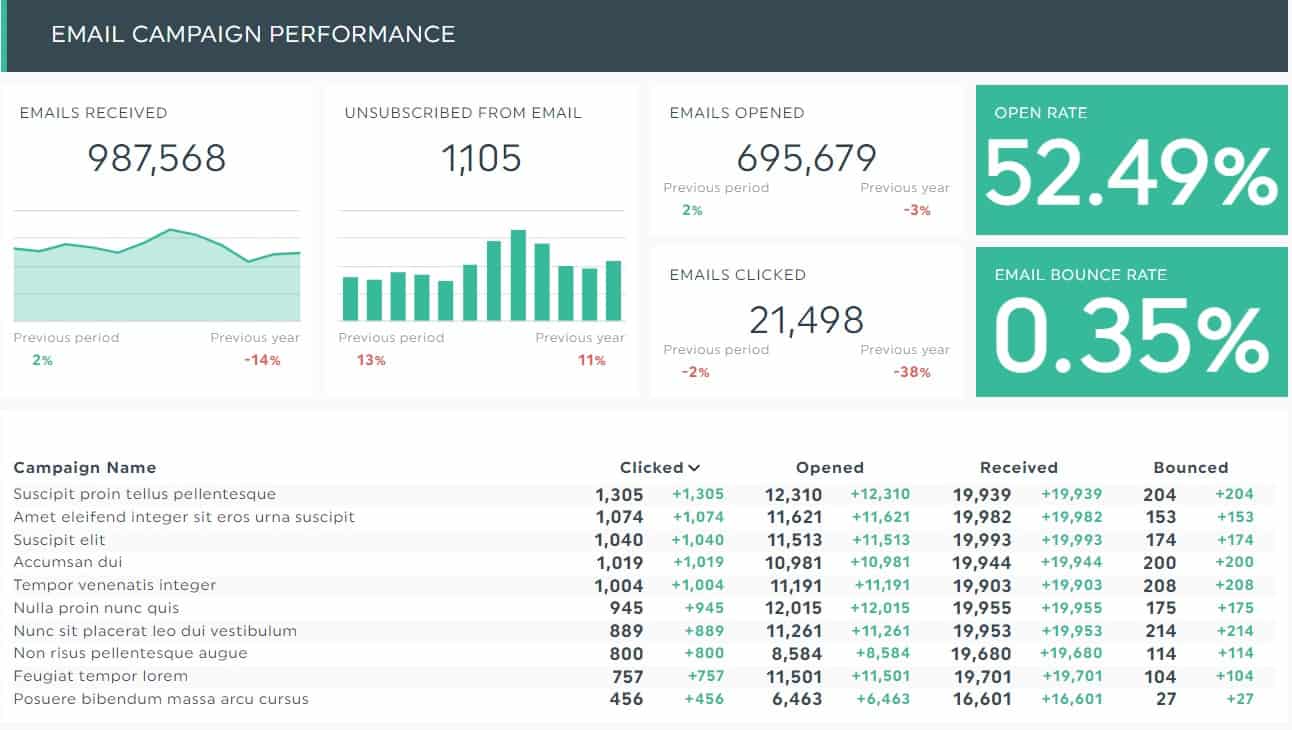Select Posuere bibendum massa arcu cursus row

pos(644,699)
